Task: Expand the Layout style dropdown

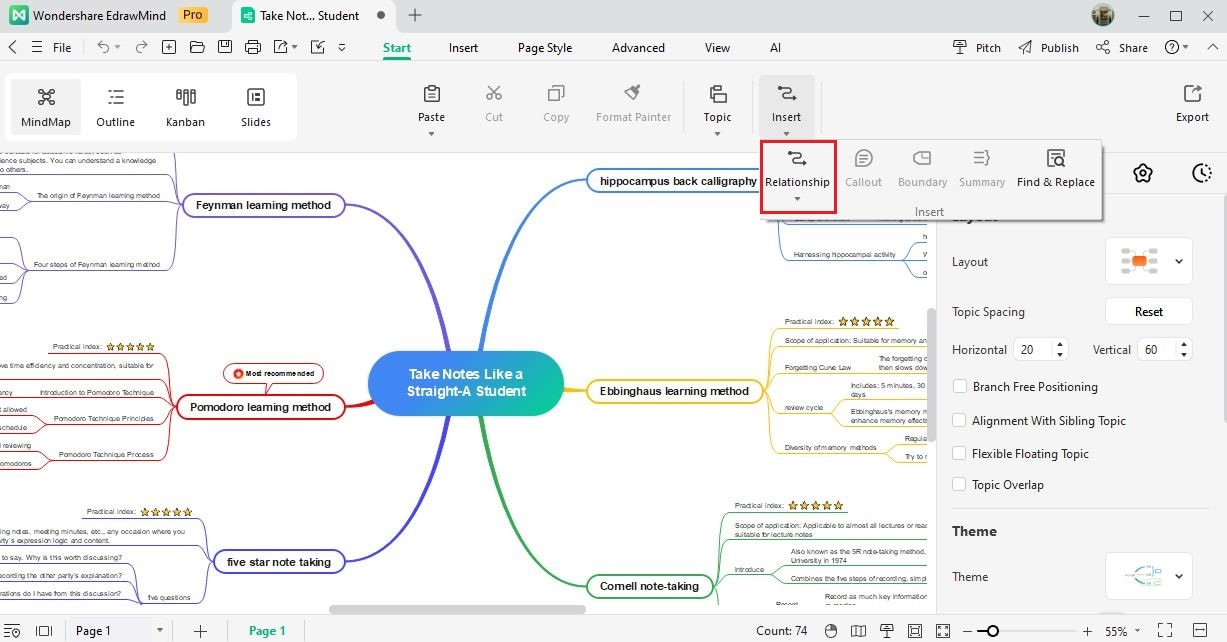Action: 1148,262
